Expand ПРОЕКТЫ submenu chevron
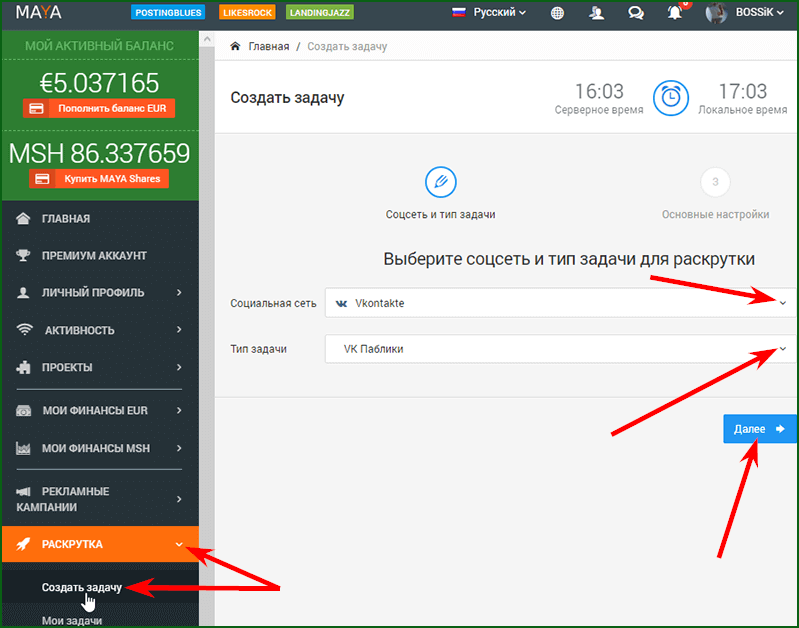 point(179,367)
